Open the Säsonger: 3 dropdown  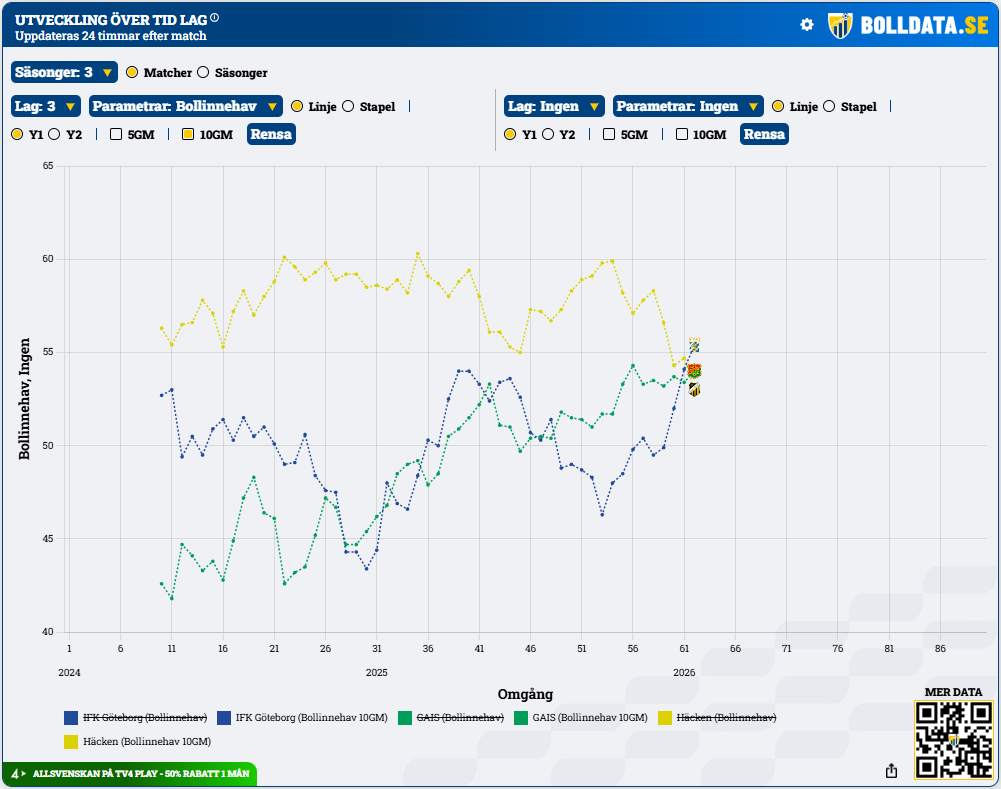[64, 73]
